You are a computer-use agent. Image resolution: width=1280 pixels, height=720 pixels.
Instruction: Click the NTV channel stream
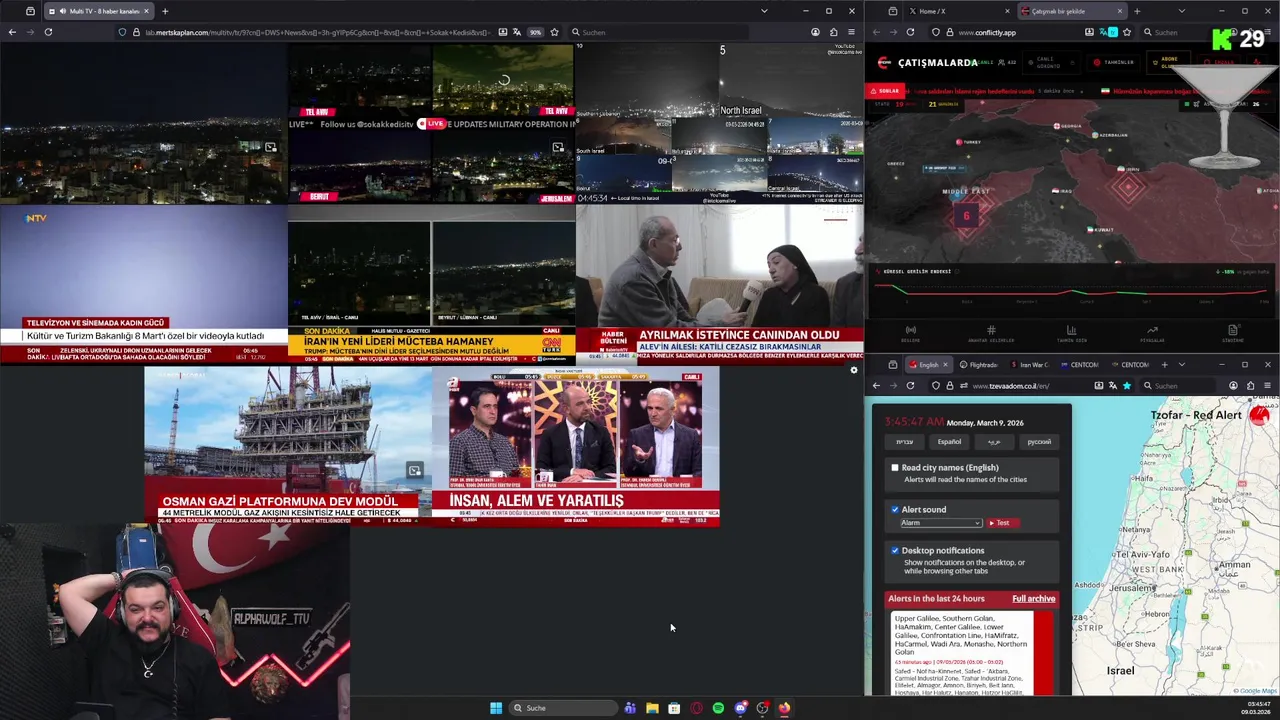coord(144,284)
